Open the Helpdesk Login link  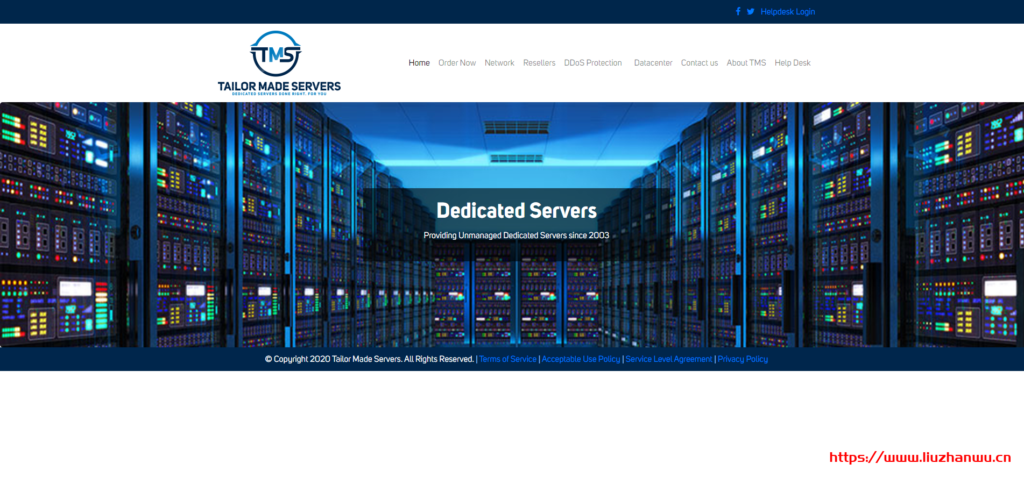[787, 12]
